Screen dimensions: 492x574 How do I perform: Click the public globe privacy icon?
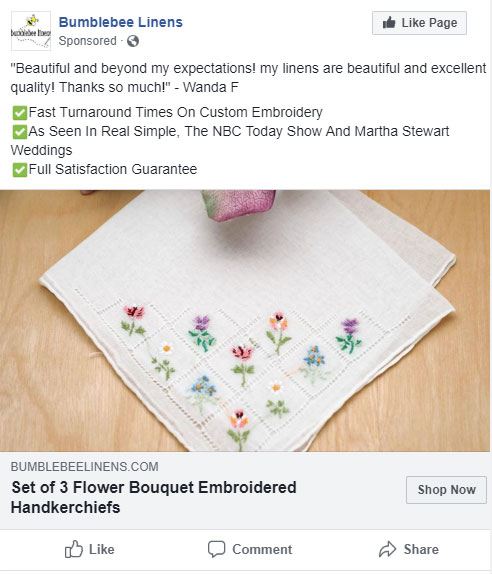pyautogui.click(x=133, y=41)
